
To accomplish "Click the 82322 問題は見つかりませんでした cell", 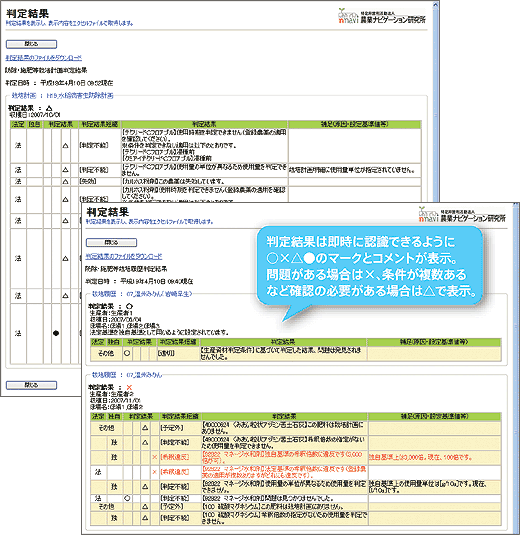I will pos(284,498).
